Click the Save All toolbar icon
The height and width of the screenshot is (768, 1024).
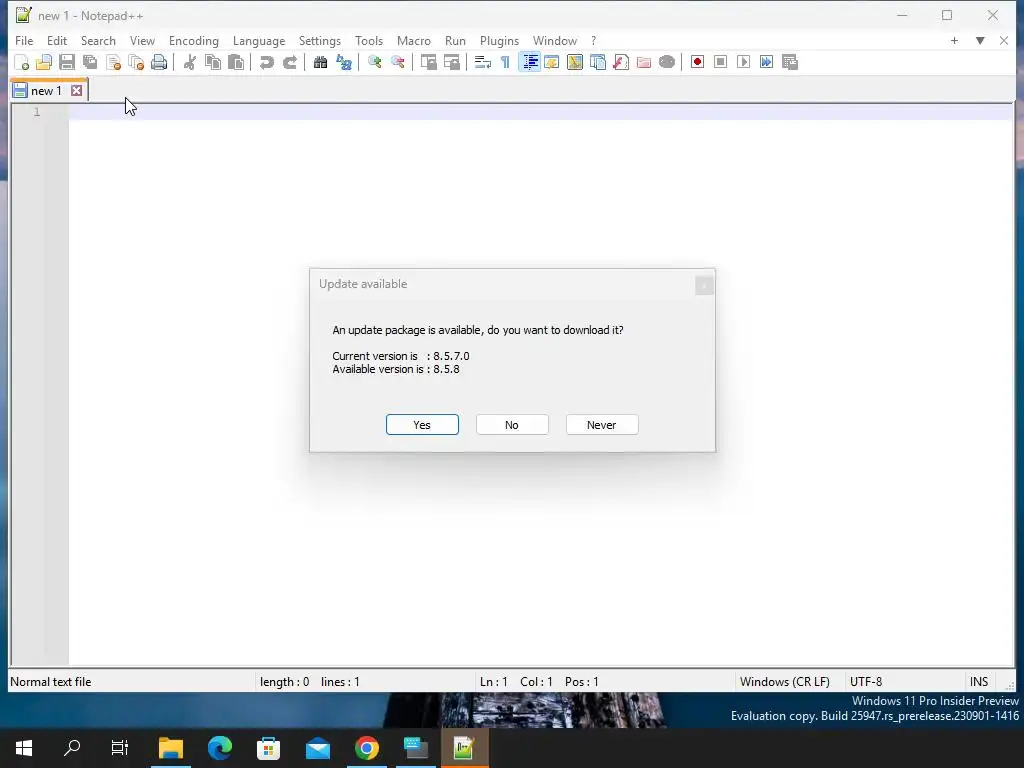[90, 62]
